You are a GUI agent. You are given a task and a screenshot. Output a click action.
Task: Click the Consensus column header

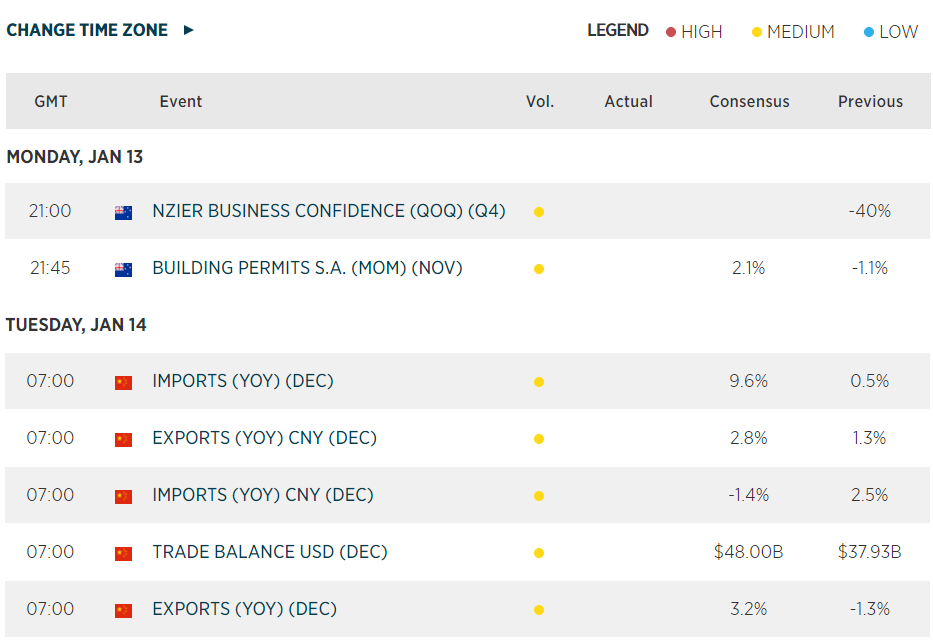749,101
